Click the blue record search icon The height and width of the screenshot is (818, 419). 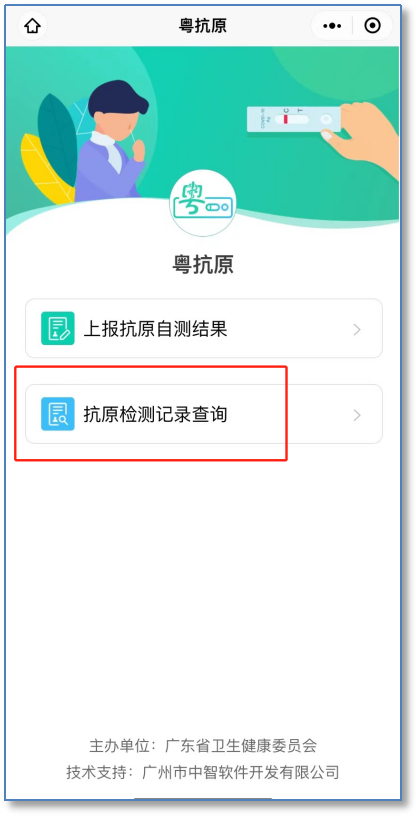point(58,414)
